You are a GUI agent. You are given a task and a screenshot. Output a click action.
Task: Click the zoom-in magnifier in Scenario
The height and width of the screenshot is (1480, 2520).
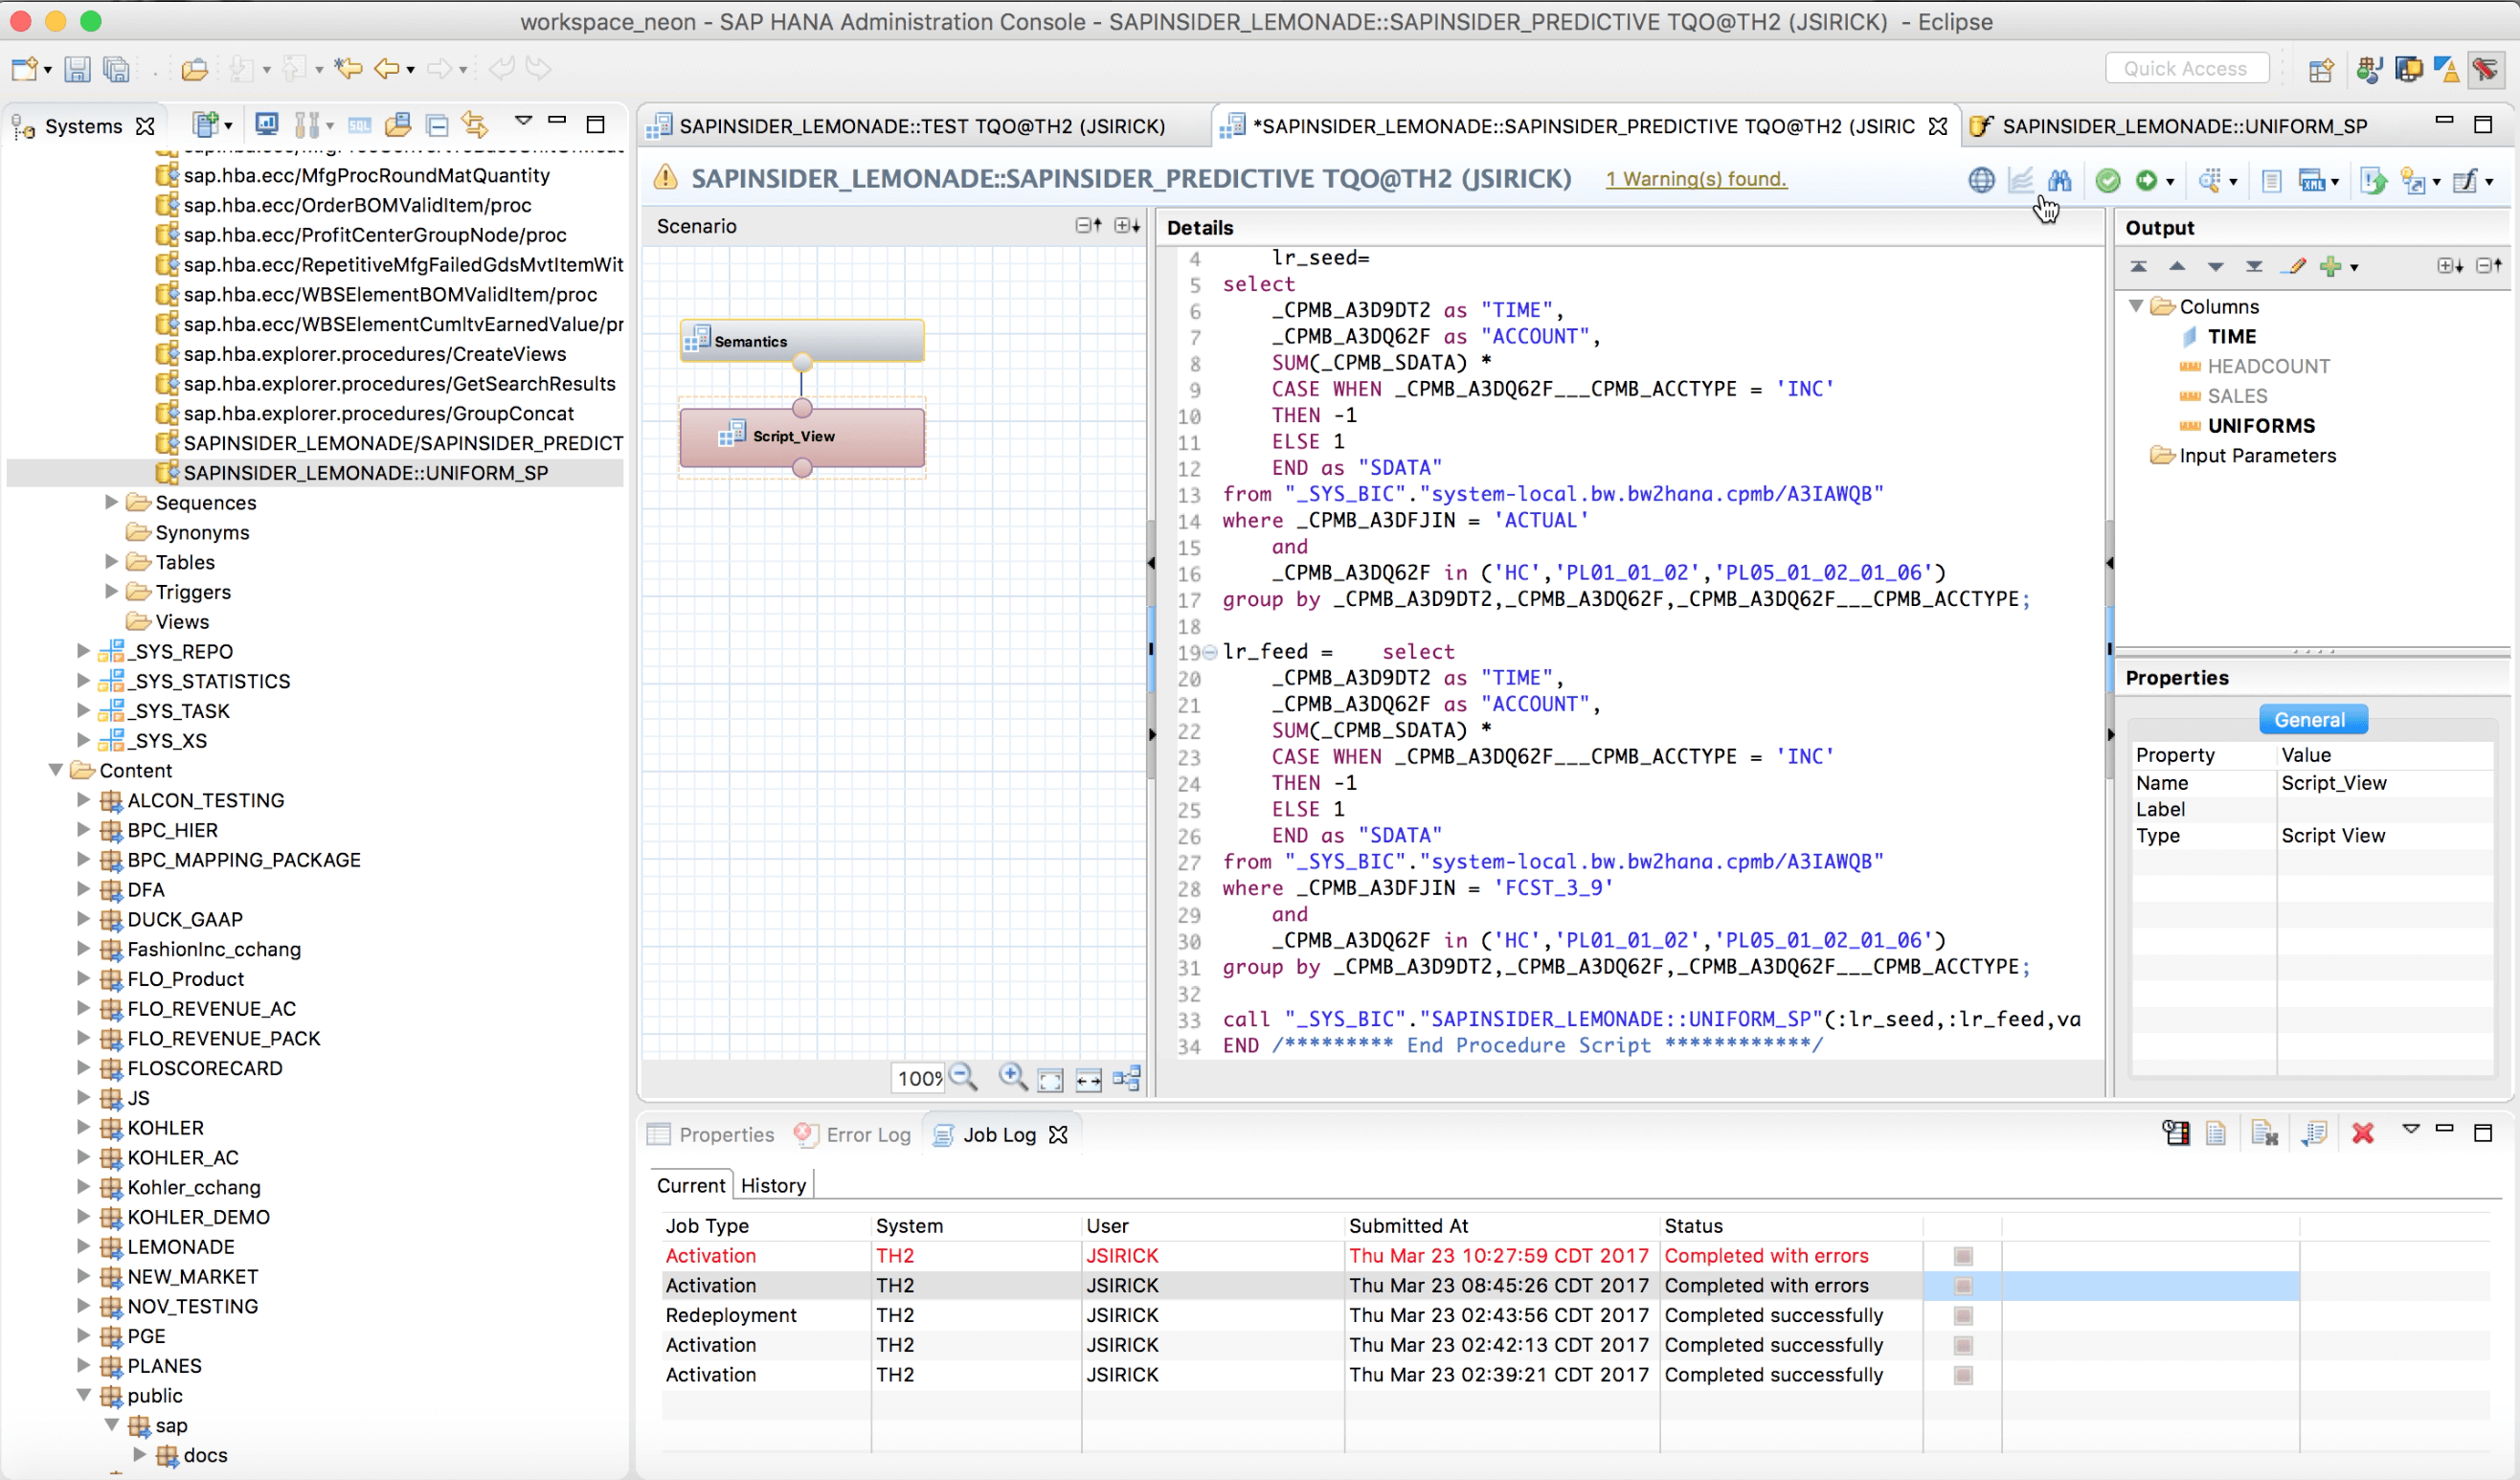tap(1012, 1077)
